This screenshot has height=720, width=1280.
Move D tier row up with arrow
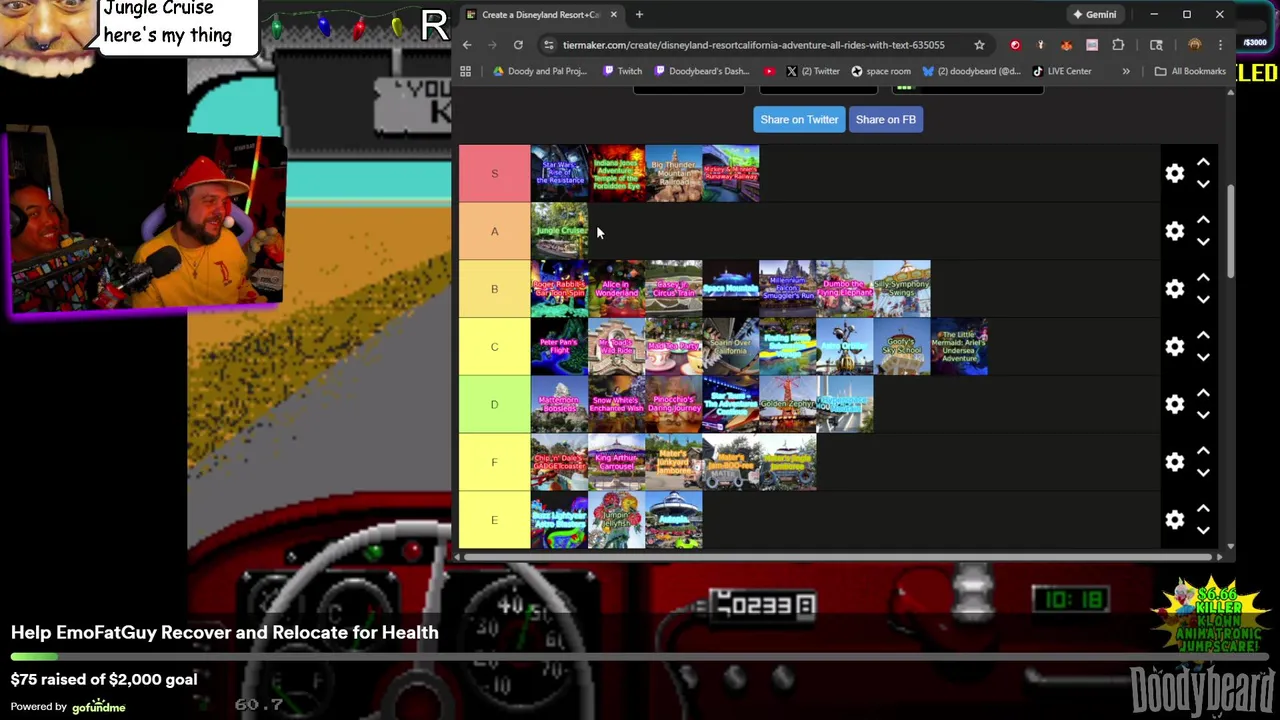[1203, 393]
